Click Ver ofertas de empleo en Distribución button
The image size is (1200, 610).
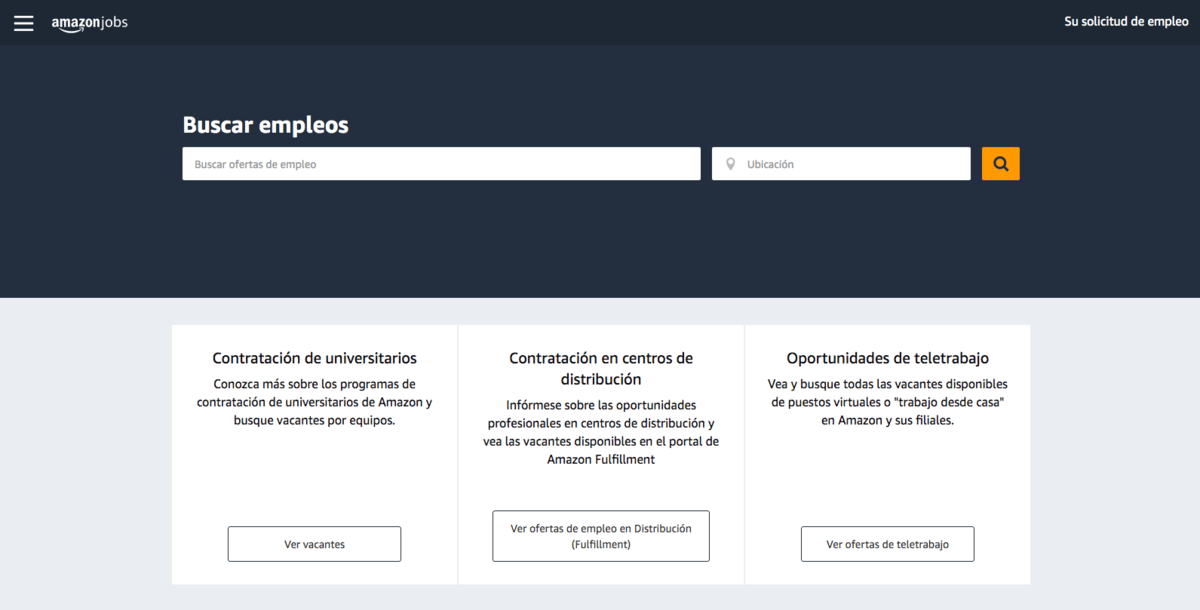tap(601, 536)
